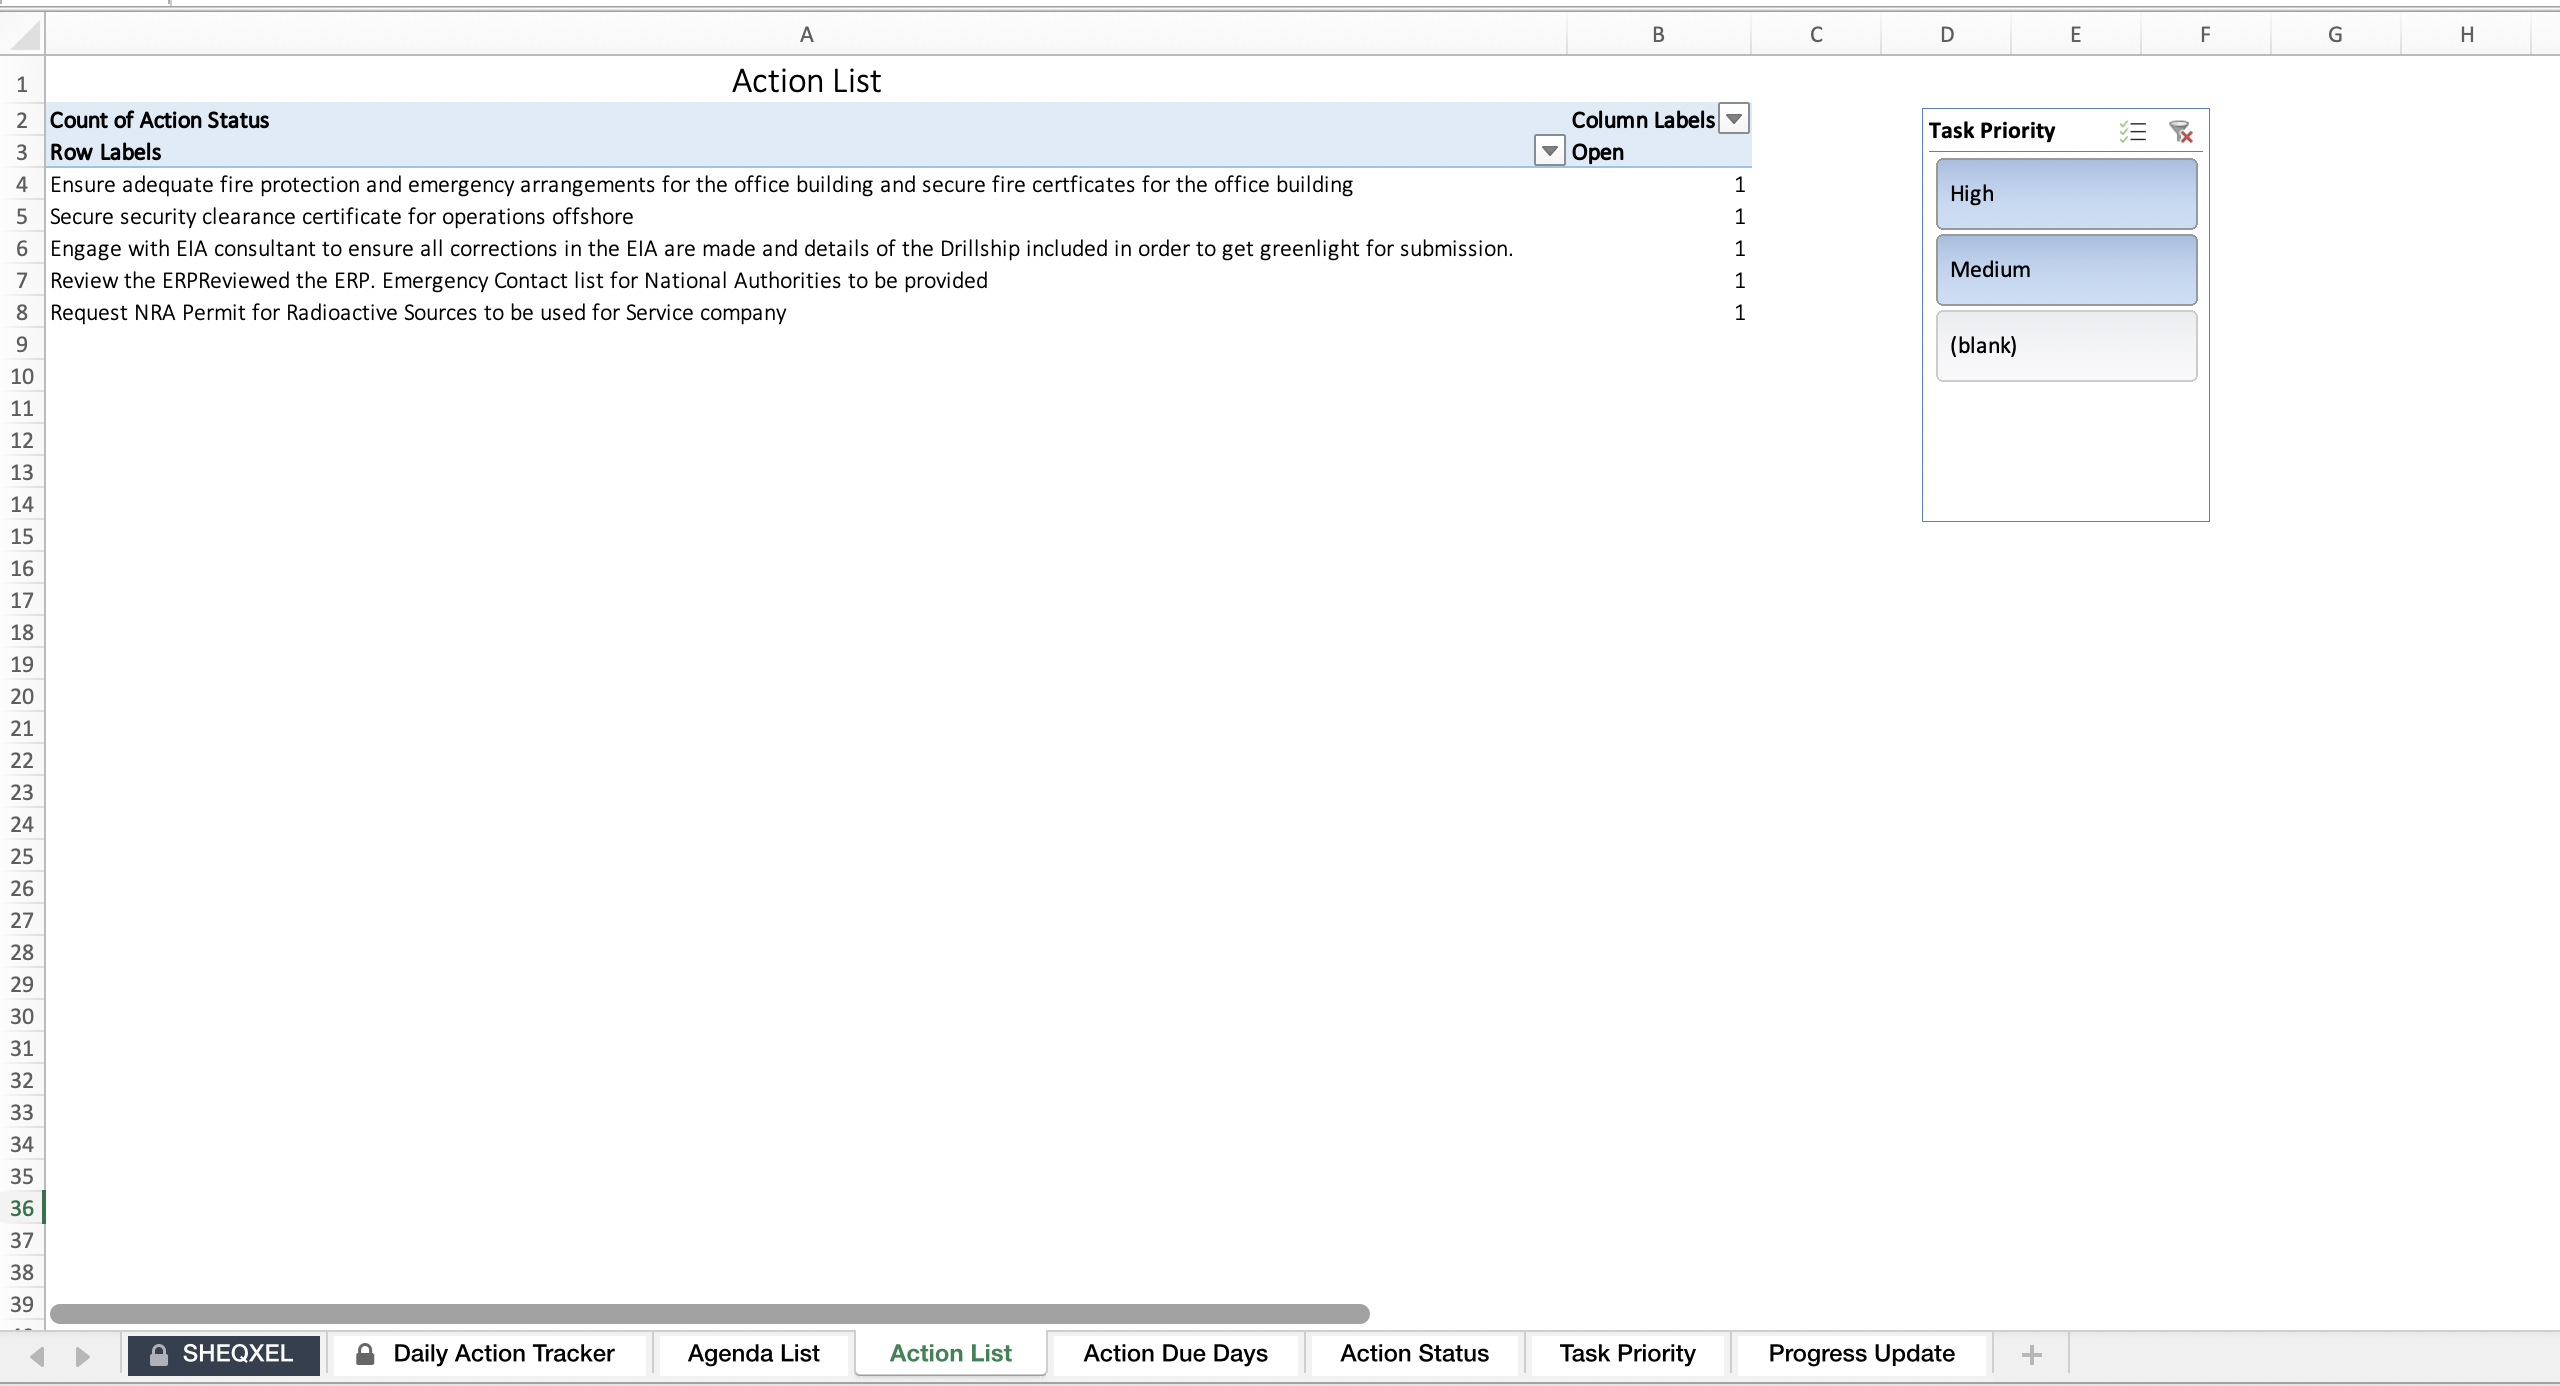Click the 'Open' column label cell
Image resolution: width=2560 pixels, height=1386 pixels.
click(1659, 152)
